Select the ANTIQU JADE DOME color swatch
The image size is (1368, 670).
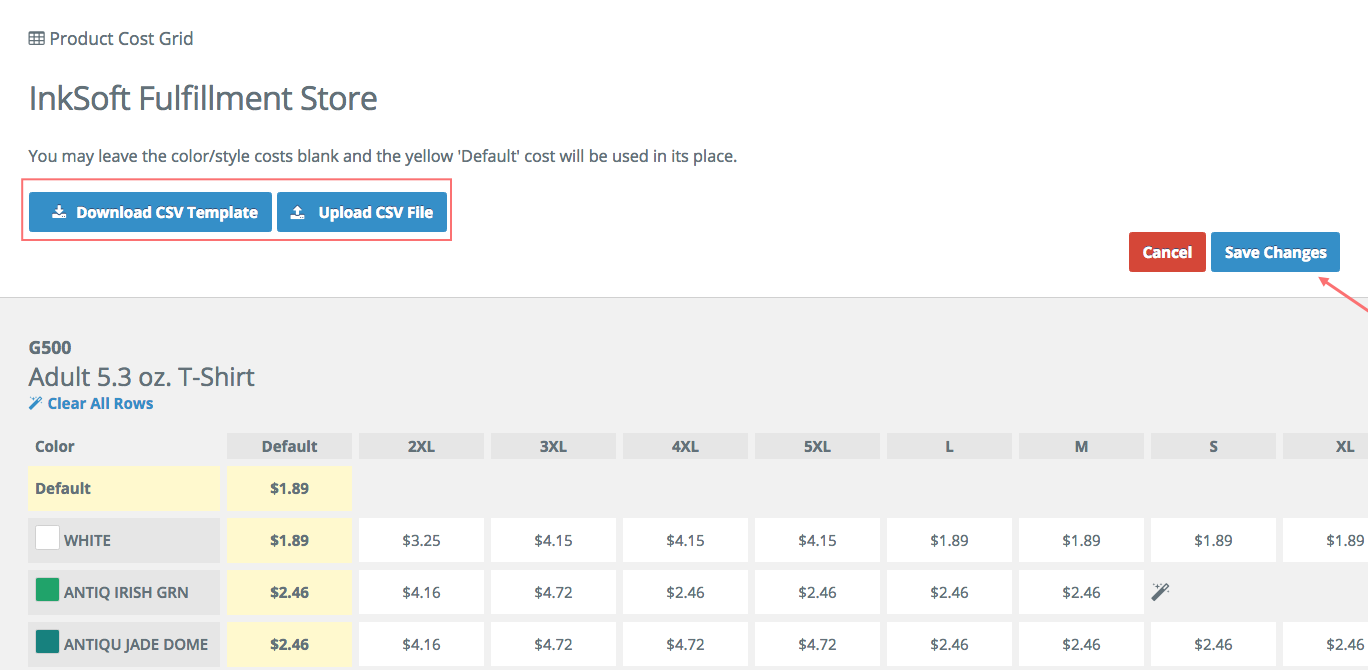point(47,644)
